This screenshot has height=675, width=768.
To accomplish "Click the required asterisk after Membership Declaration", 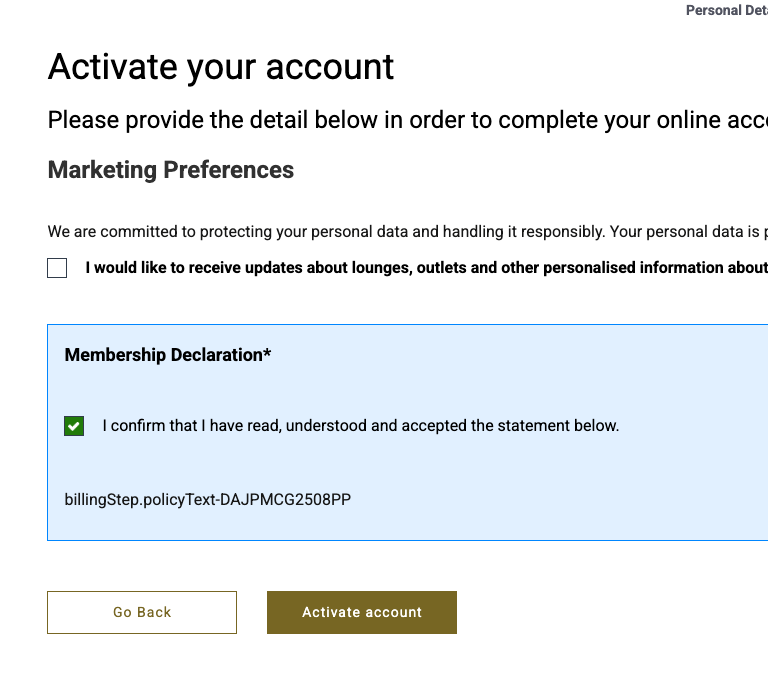I will pyautogui.click(x=267, y=353).
